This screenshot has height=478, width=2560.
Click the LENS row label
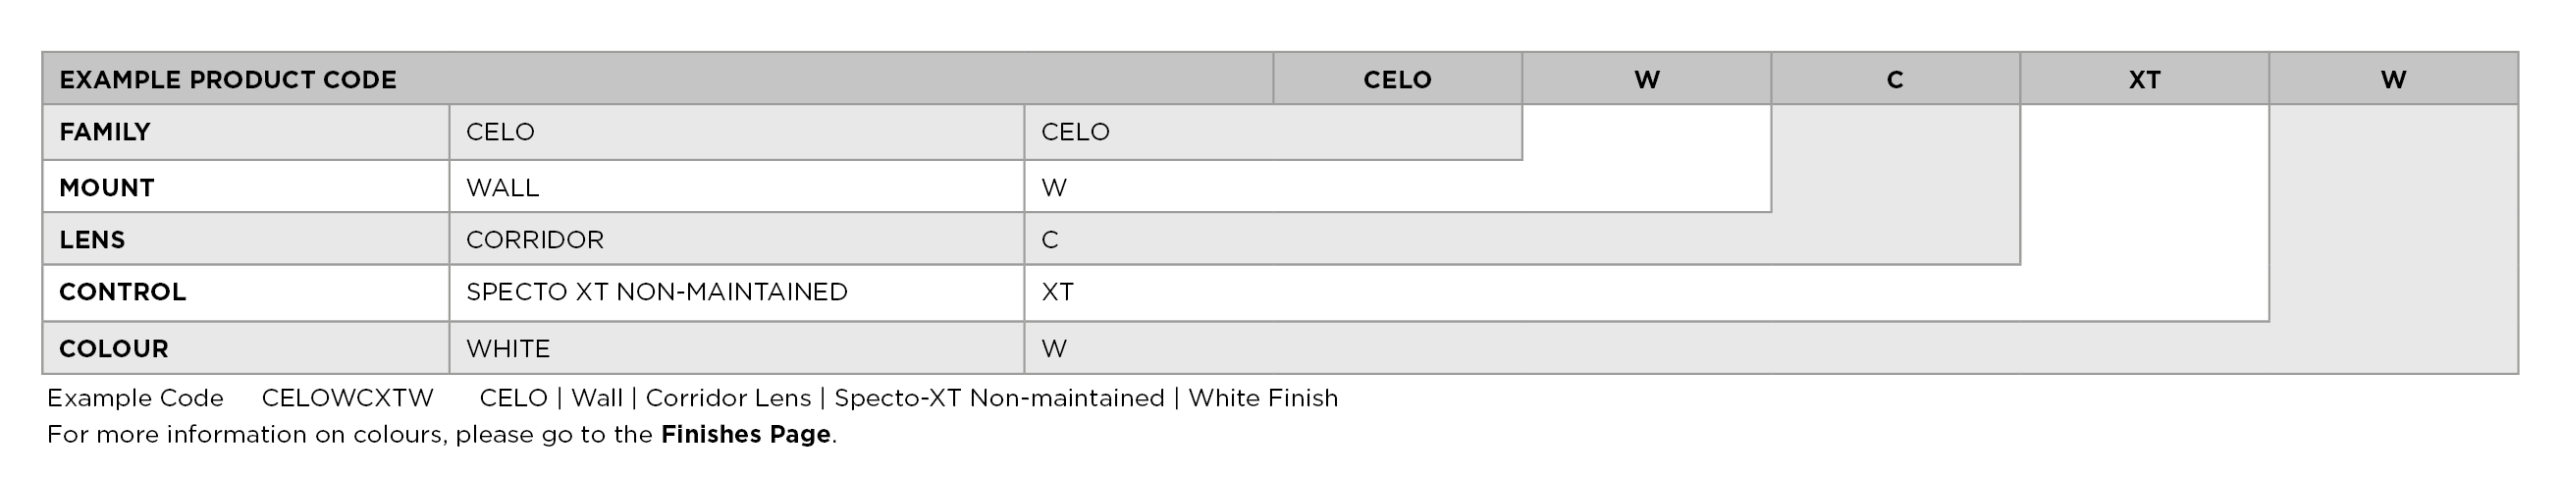(x=92, y=240)
